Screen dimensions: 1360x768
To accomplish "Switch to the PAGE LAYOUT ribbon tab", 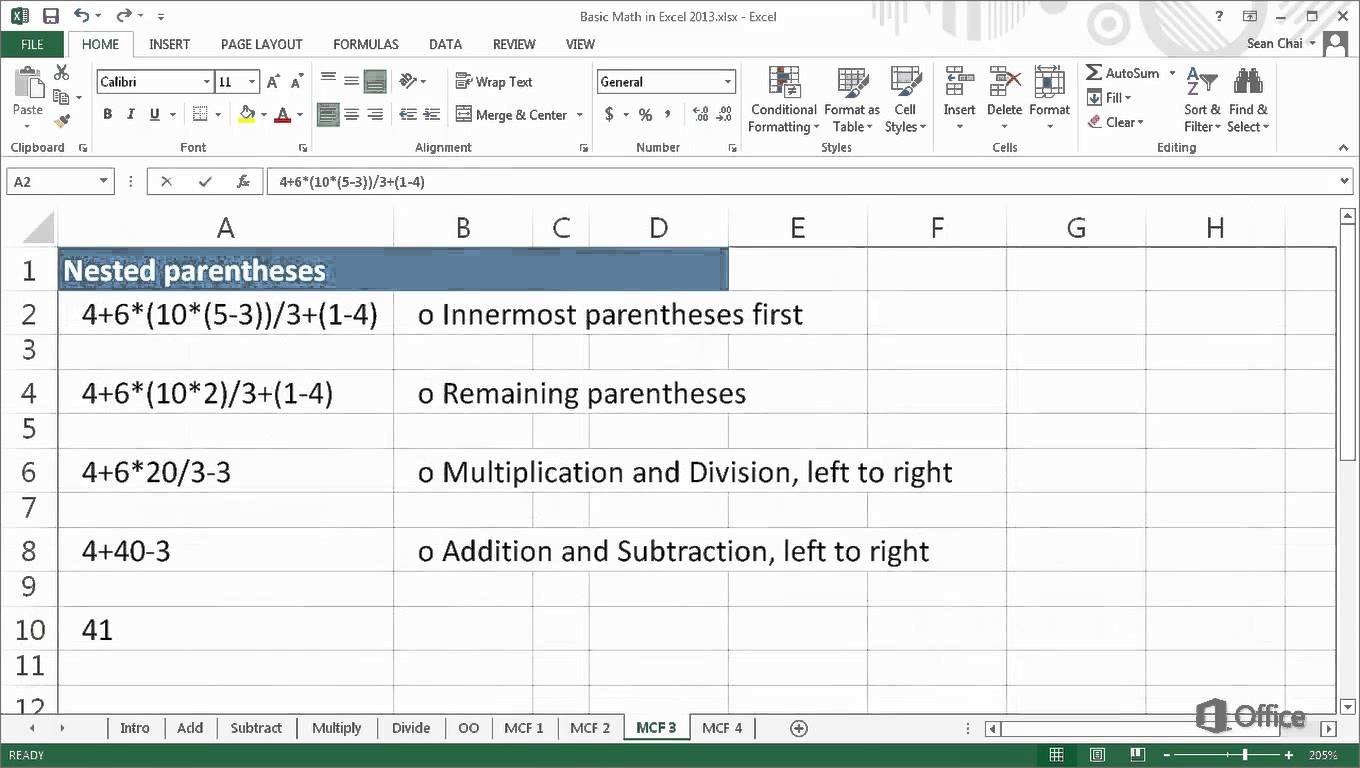I will coord(261,44).
